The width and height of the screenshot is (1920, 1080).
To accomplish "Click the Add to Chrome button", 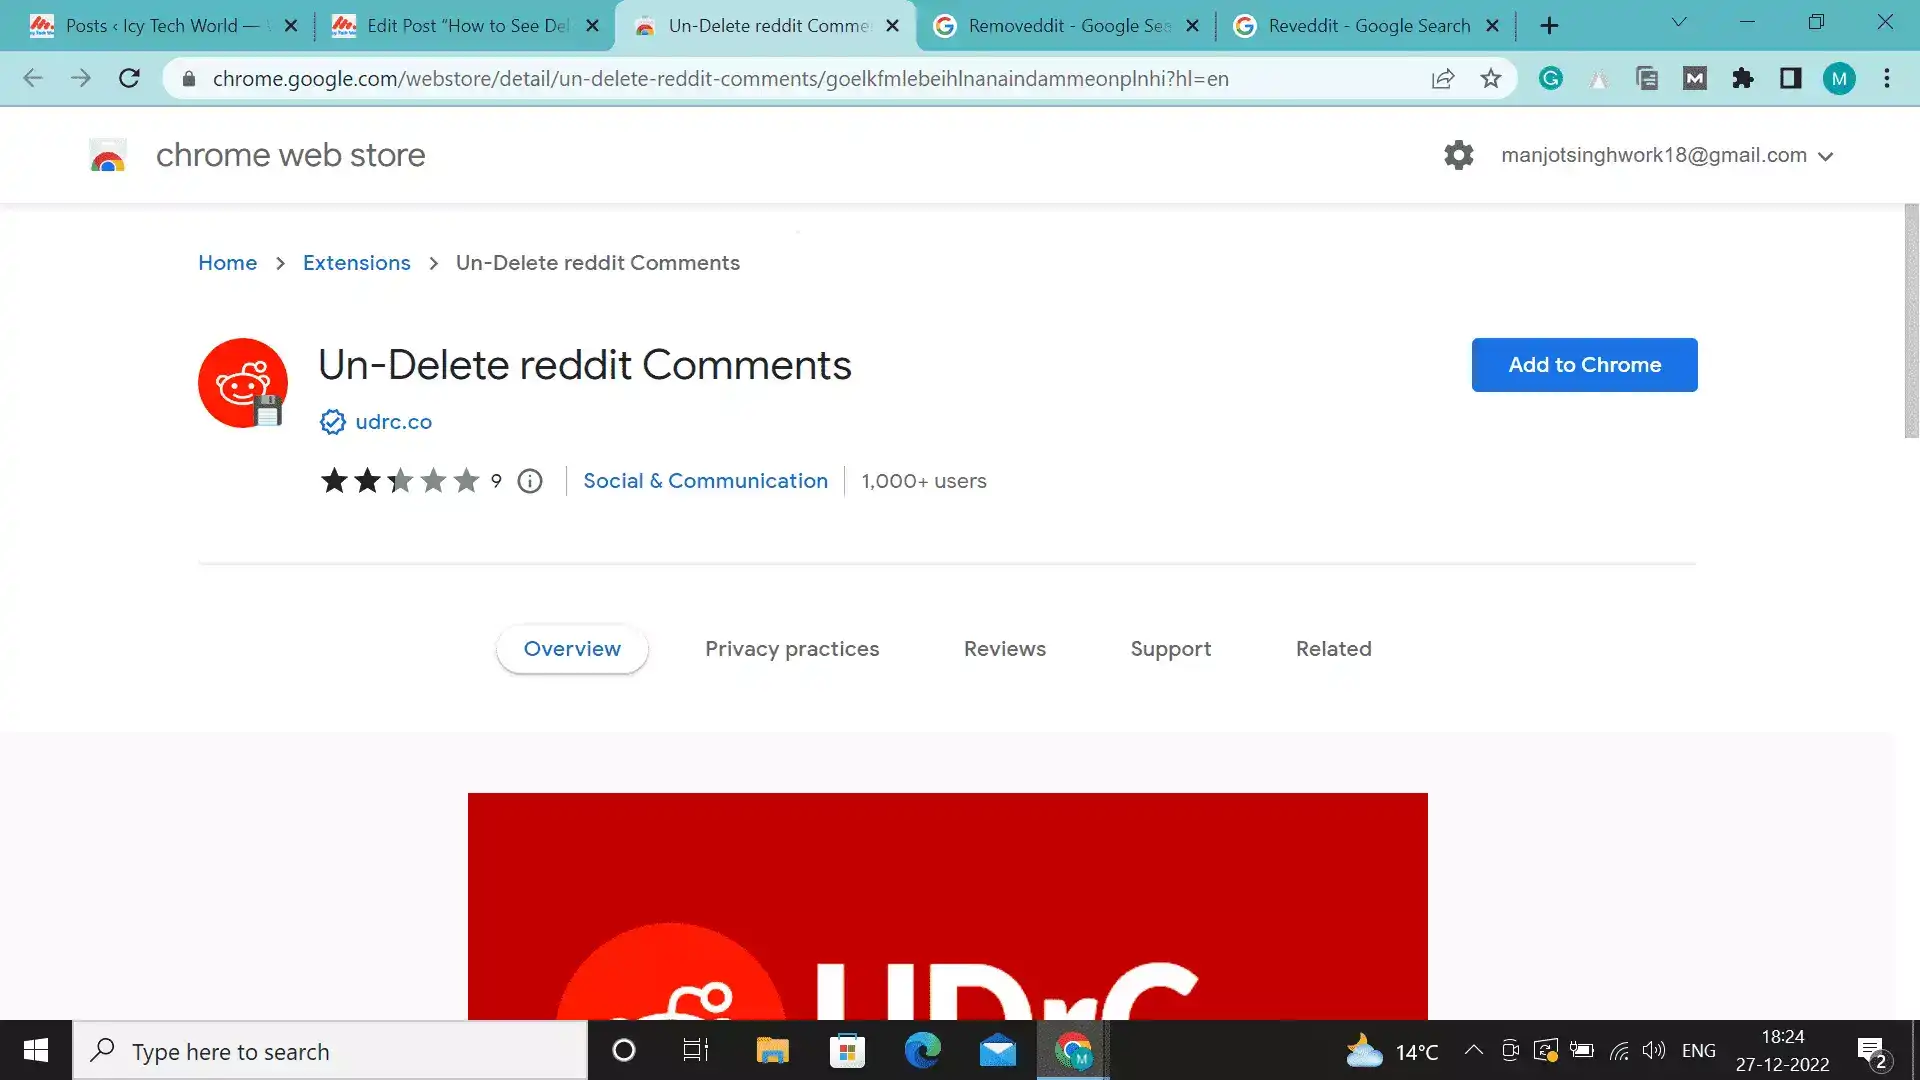I will pos(1584,365).
